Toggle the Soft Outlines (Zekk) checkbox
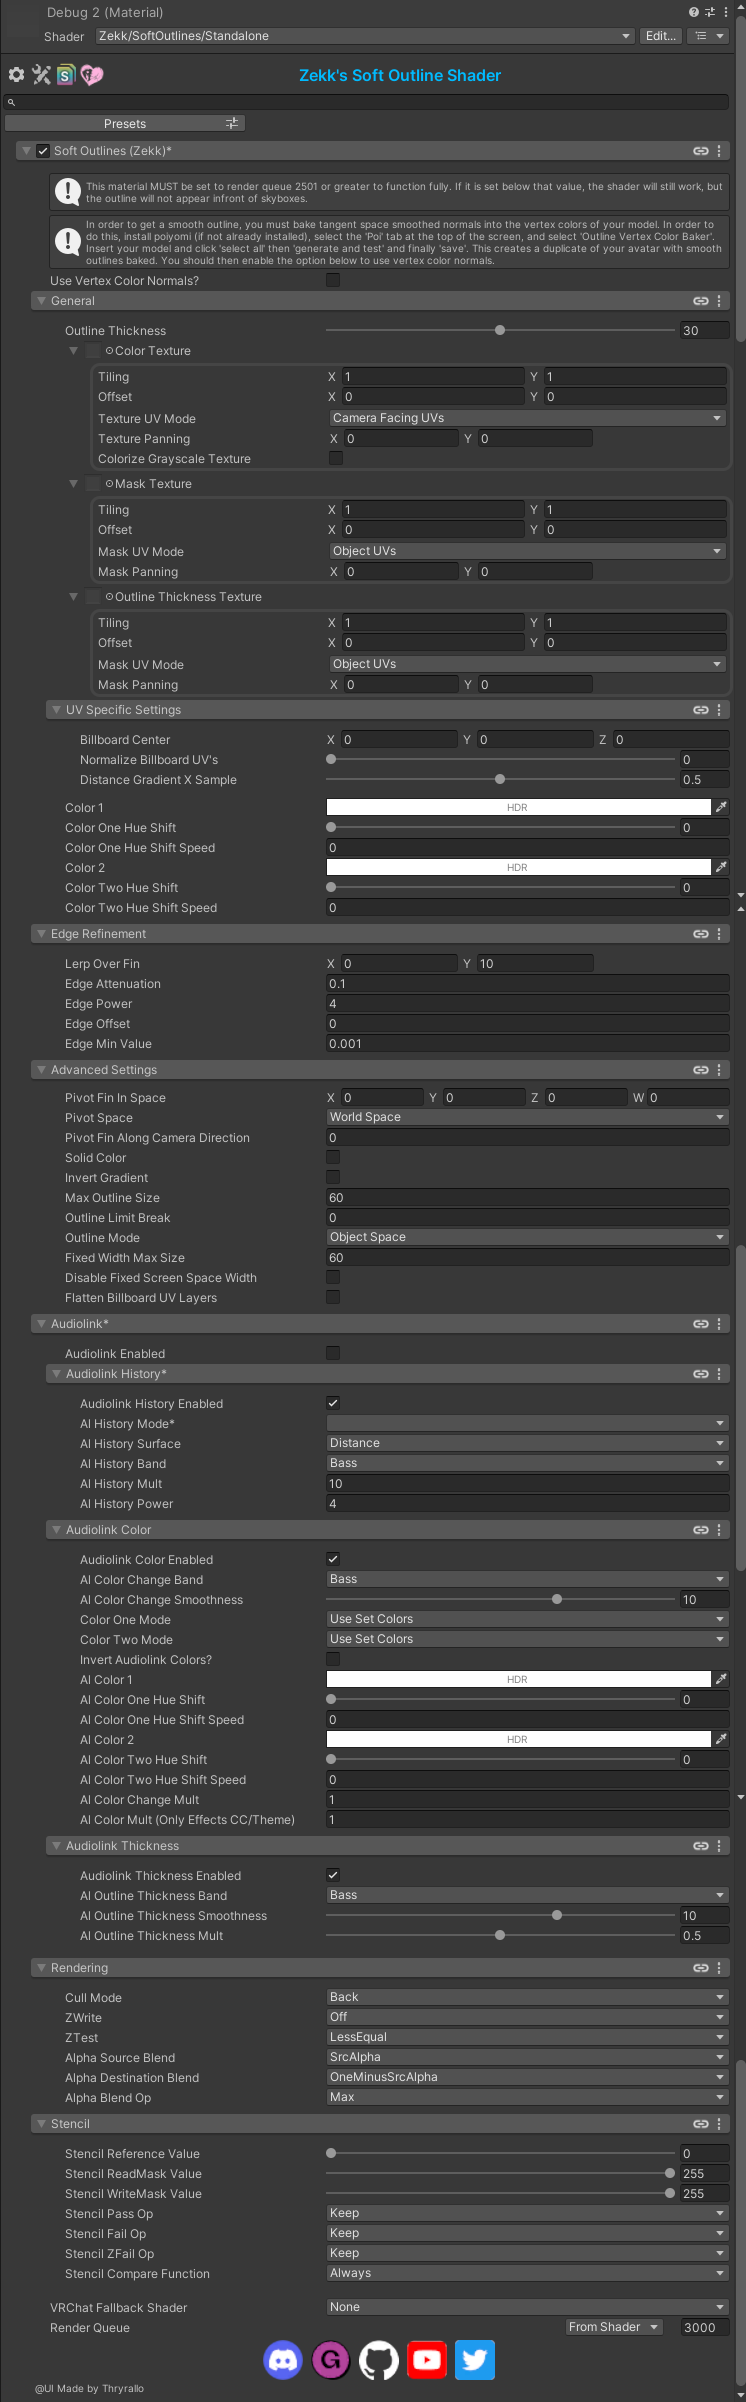 click(43, 151)
